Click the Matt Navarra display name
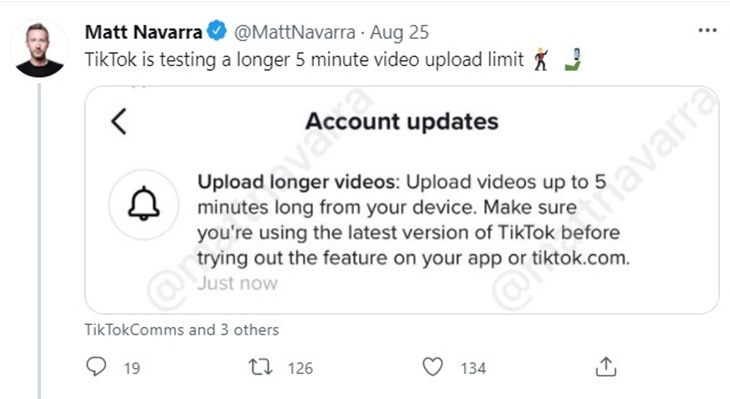Image resolution: width=730 pixels, height=399 pixels. tap(143, 32)
